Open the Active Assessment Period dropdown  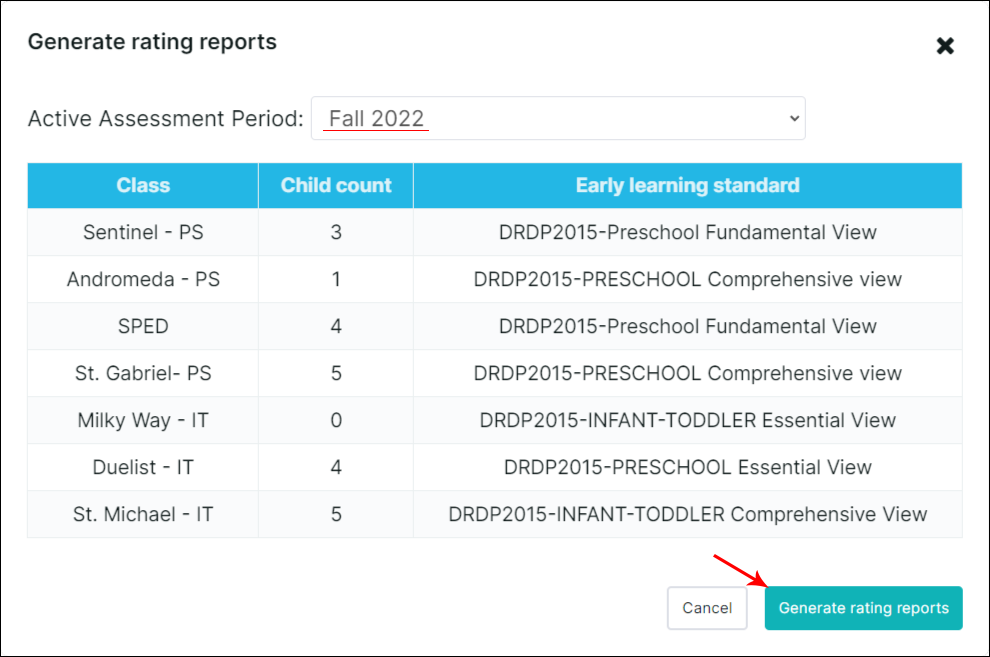558,118
